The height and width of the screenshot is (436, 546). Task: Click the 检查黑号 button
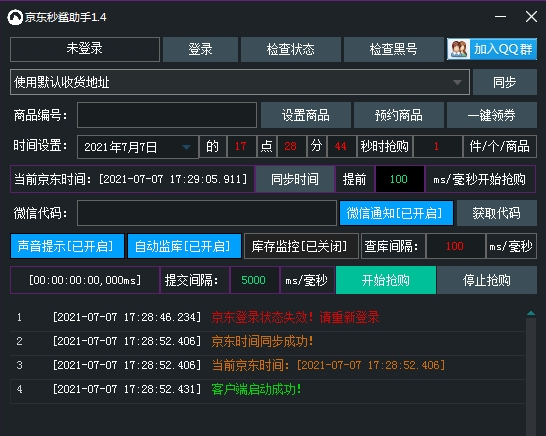pyautogui.click(x=393, y=49)
